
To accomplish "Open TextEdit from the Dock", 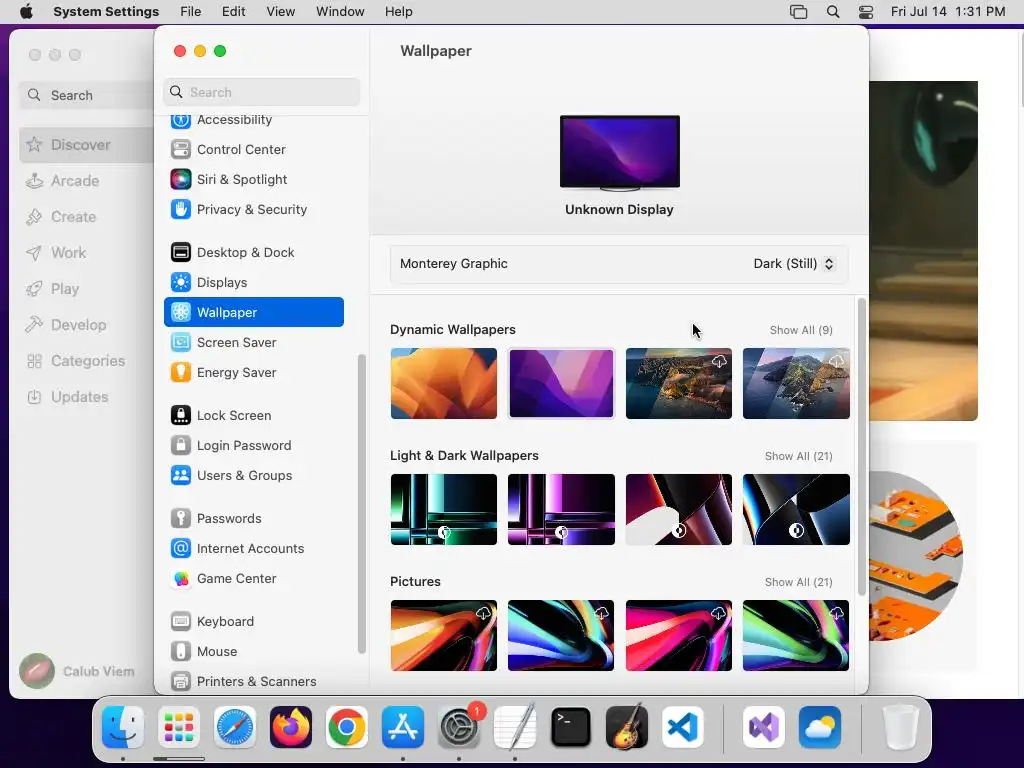I will coord(515,728).
